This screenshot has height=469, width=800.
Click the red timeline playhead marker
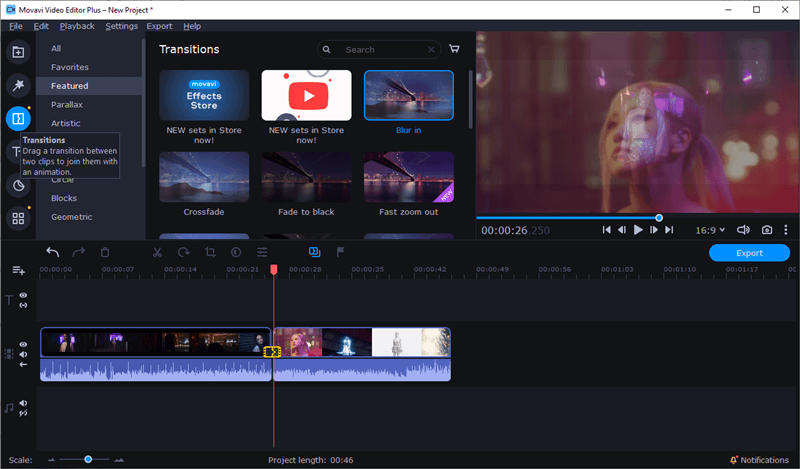coord(274,269)
